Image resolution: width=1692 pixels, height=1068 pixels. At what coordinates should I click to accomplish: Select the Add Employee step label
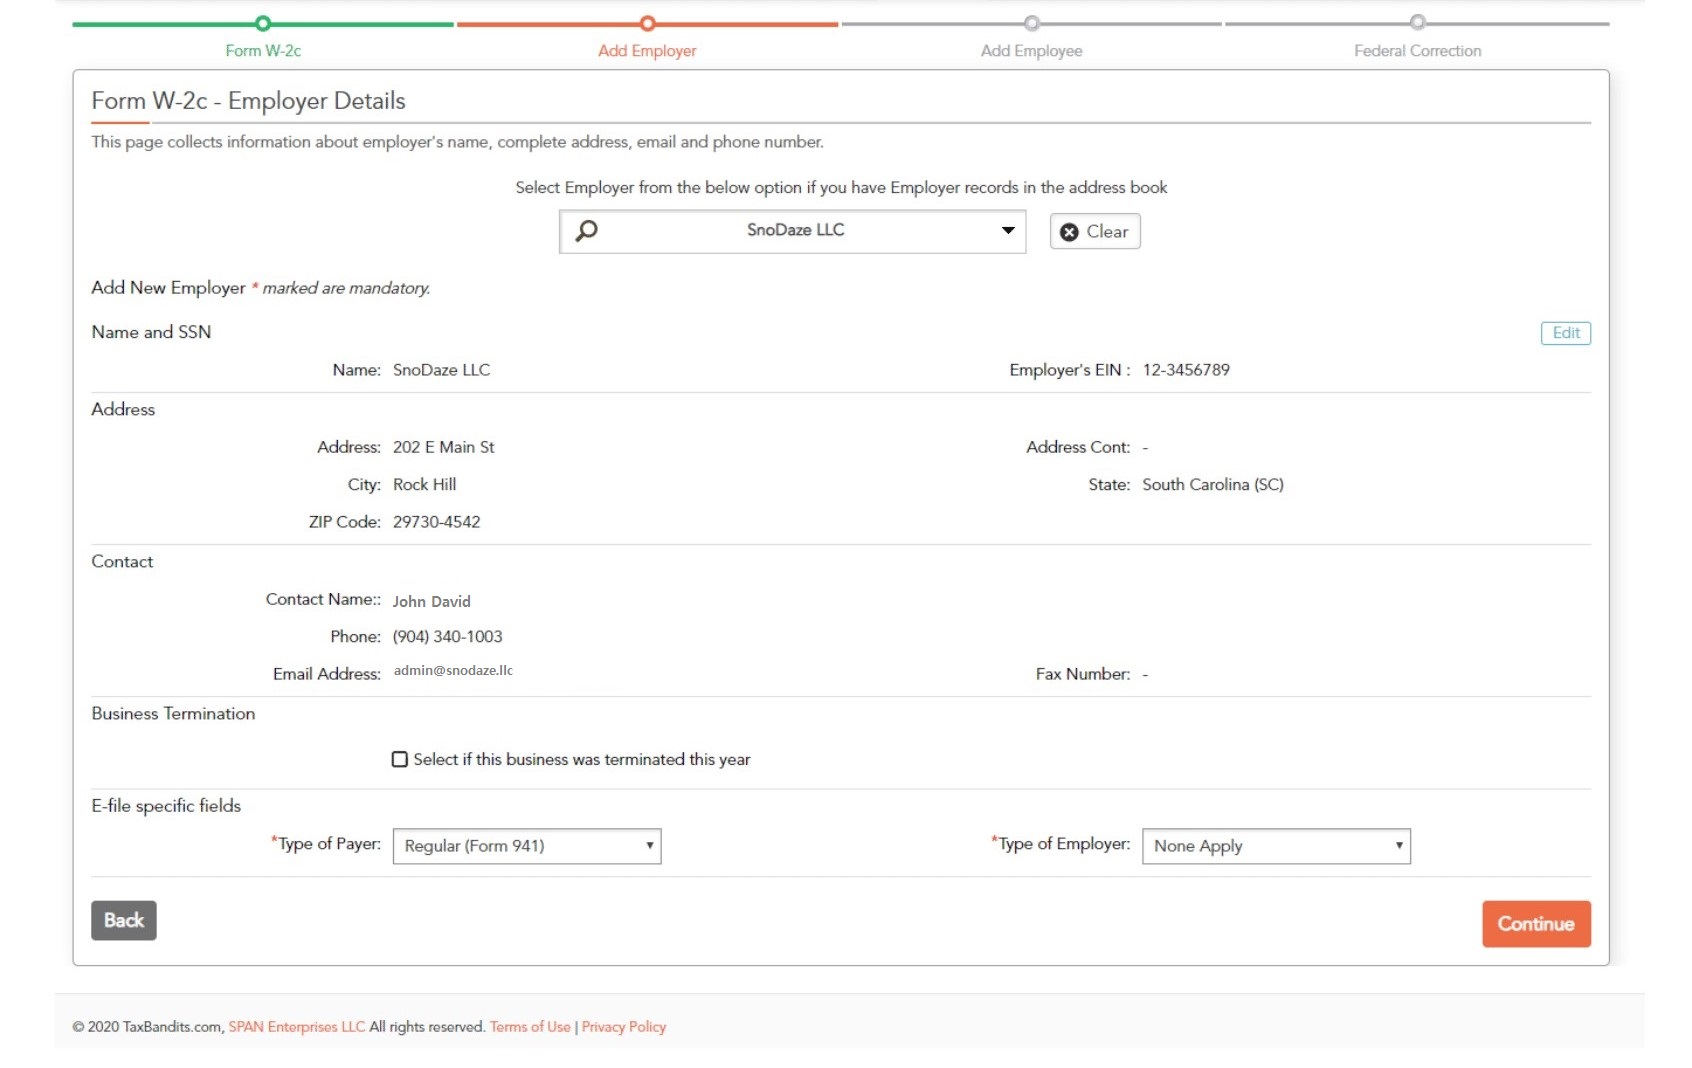1031,51
